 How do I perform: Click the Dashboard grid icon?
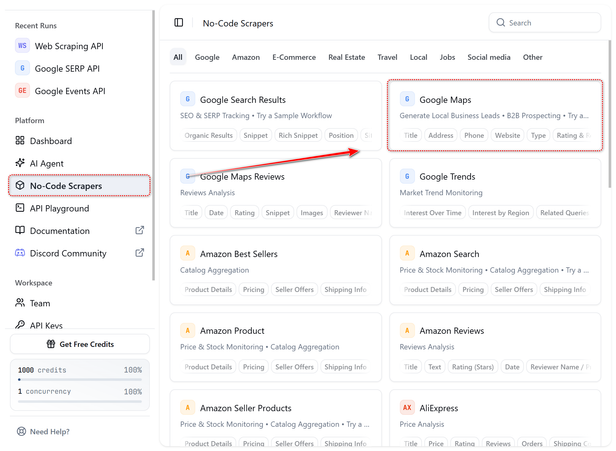click(20, 140)
